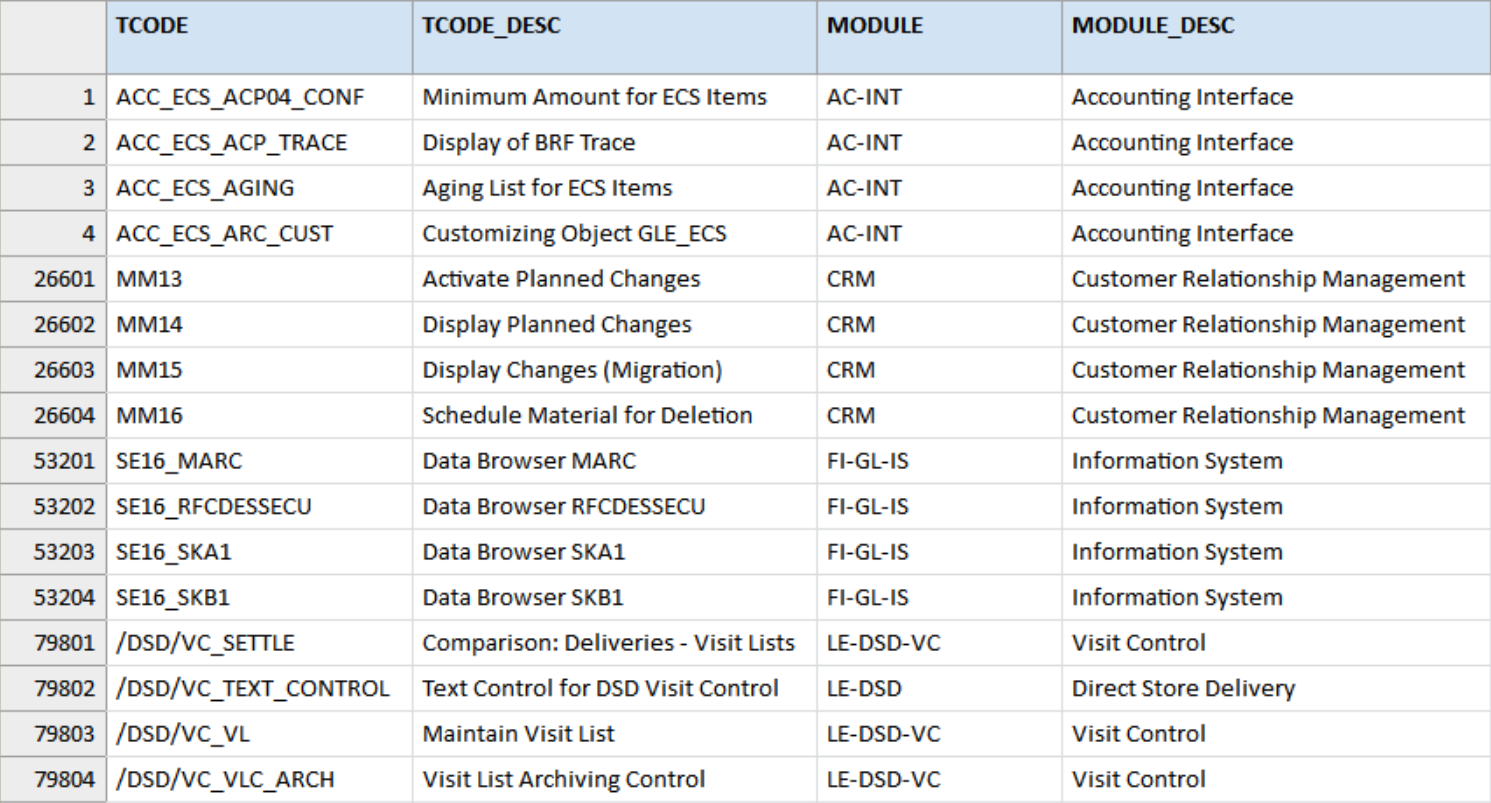This screenshot has width=1491, height=803.
Task: Select the MM13 cell
Action: pyautogui.click(x=258, y=279)
